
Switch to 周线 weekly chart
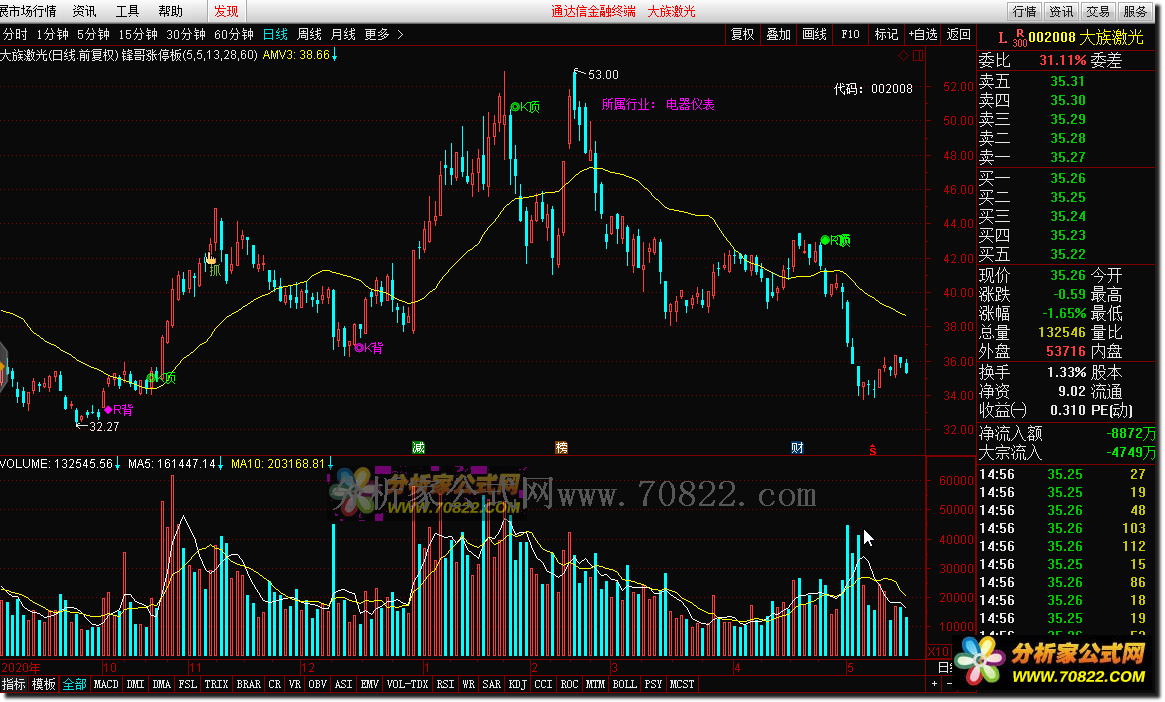point(309,34)
